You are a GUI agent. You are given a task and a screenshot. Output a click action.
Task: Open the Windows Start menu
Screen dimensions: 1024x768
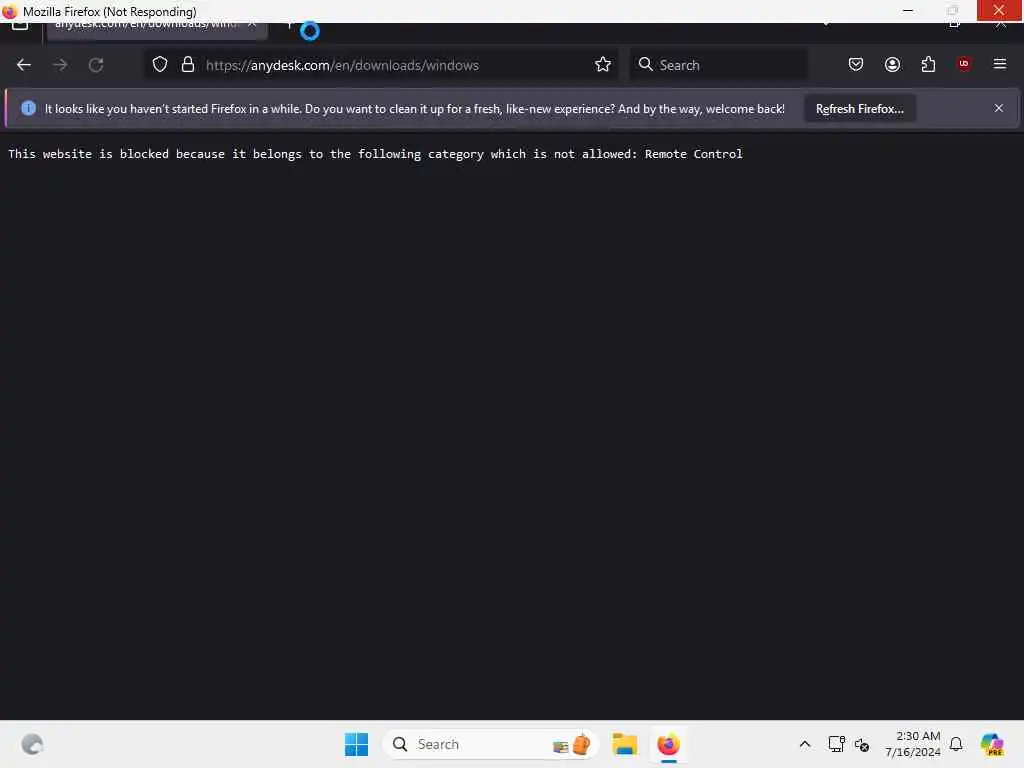point(356,744)
